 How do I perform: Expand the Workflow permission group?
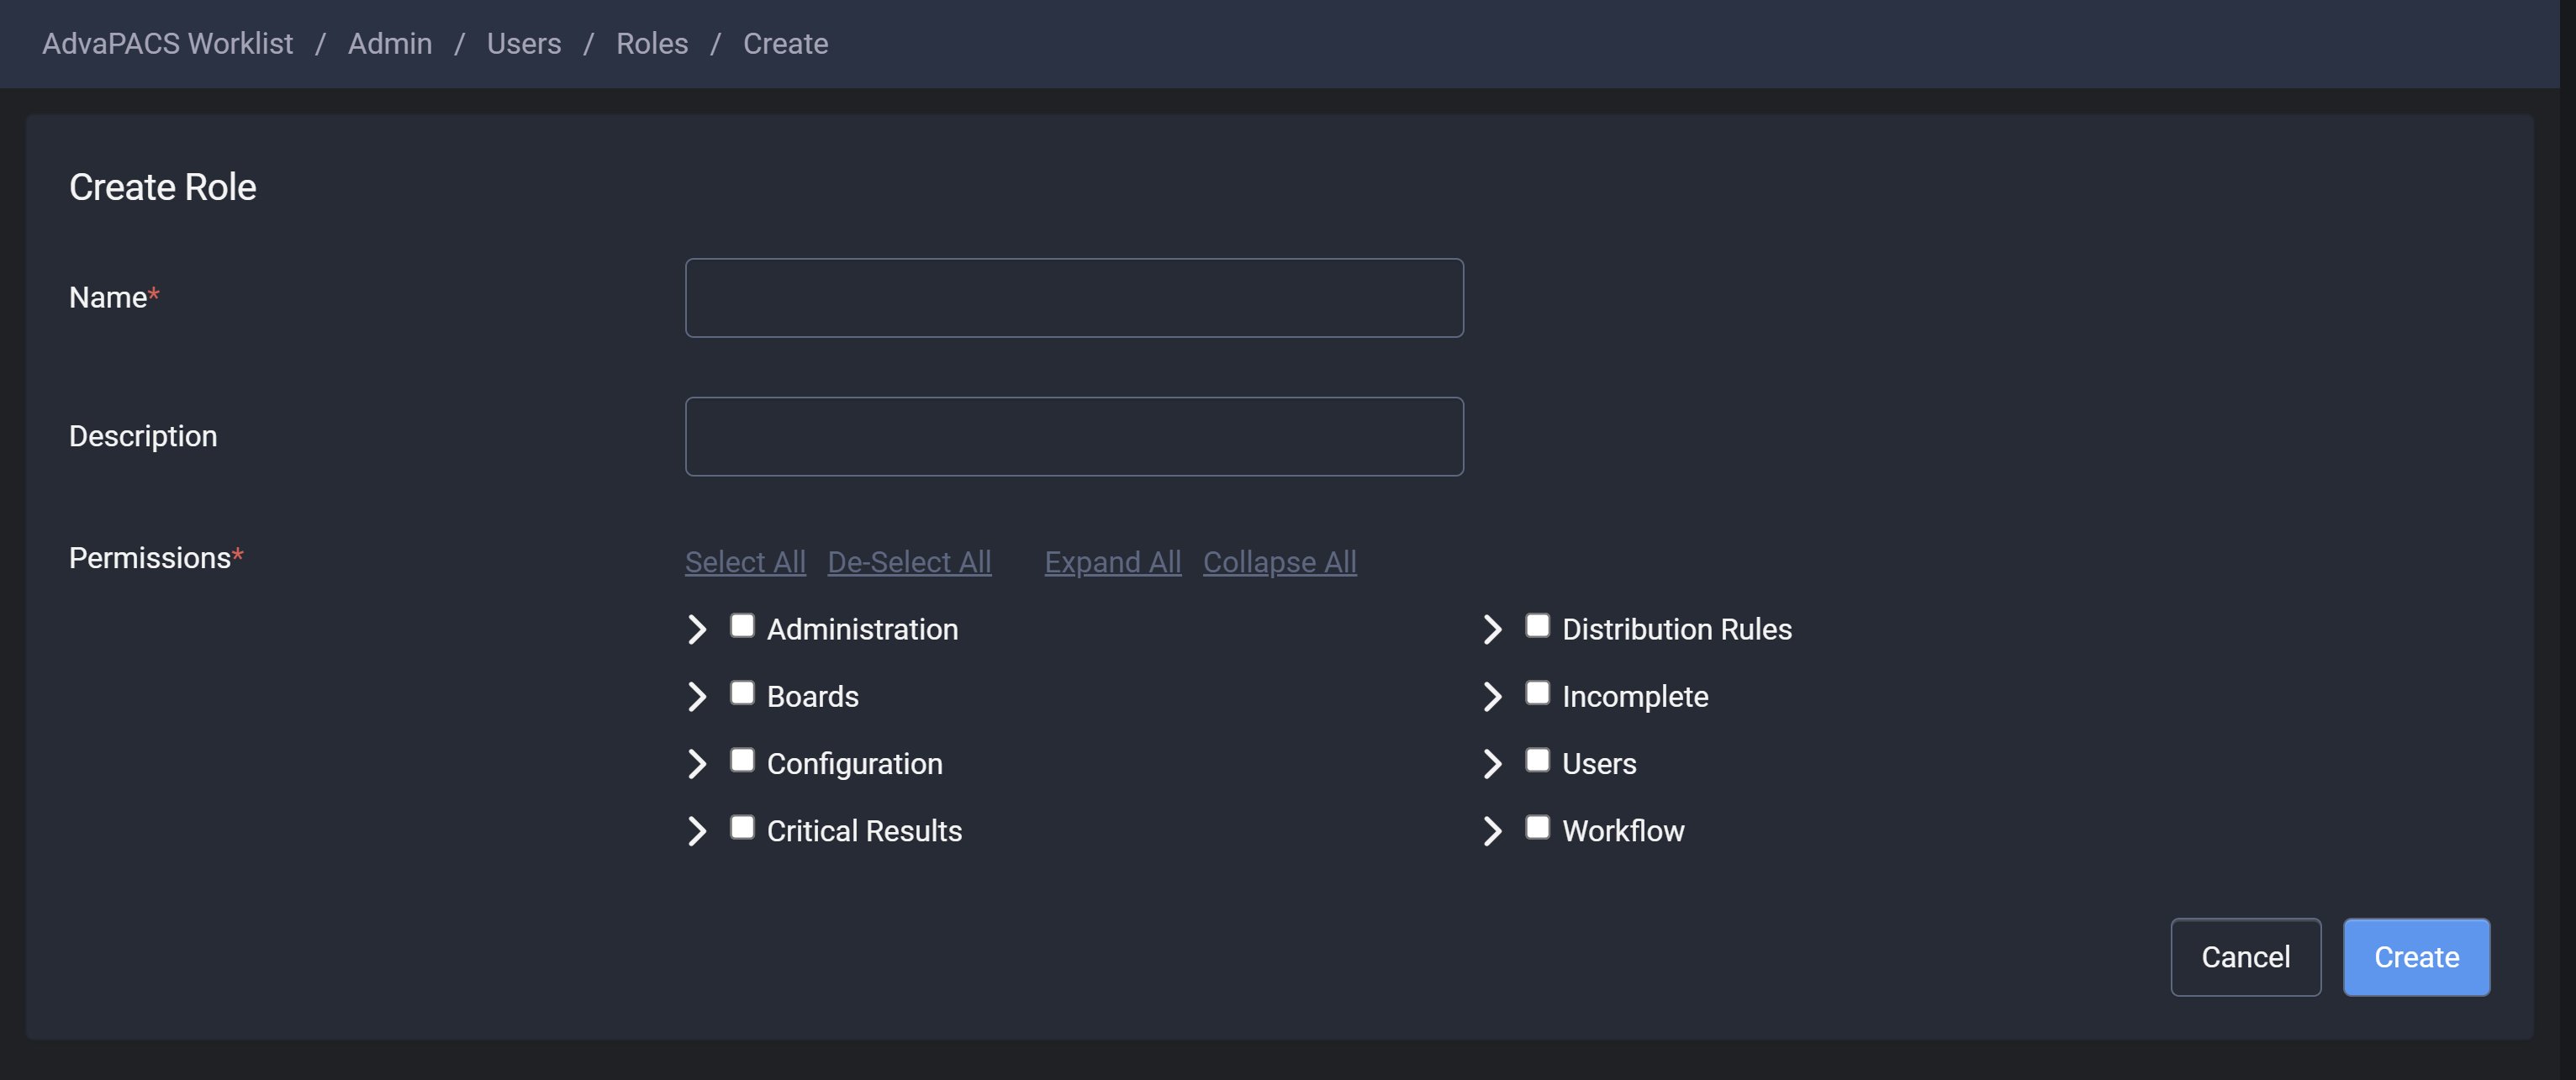[x=1492, y=831]
